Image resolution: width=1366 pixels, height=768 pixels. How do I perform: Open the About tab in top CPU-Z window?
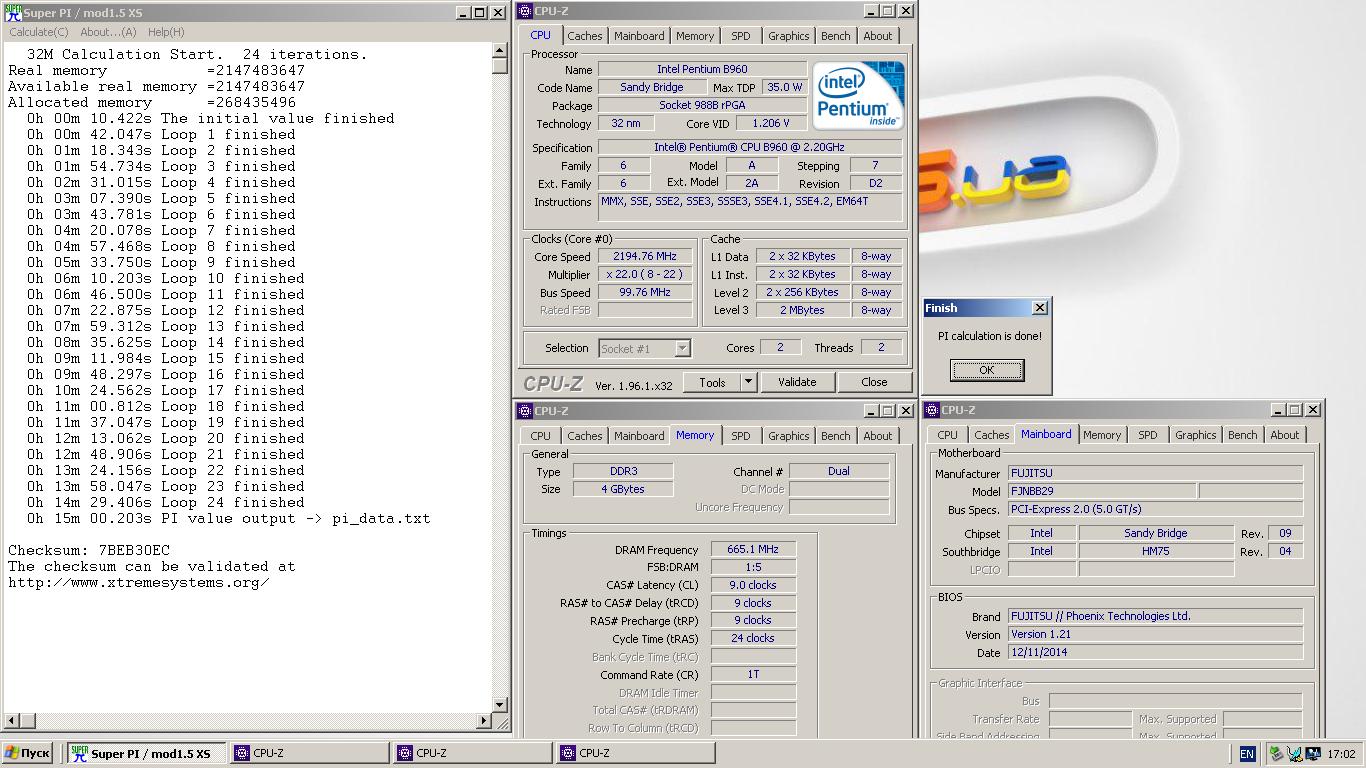click(x=878, y=36)
